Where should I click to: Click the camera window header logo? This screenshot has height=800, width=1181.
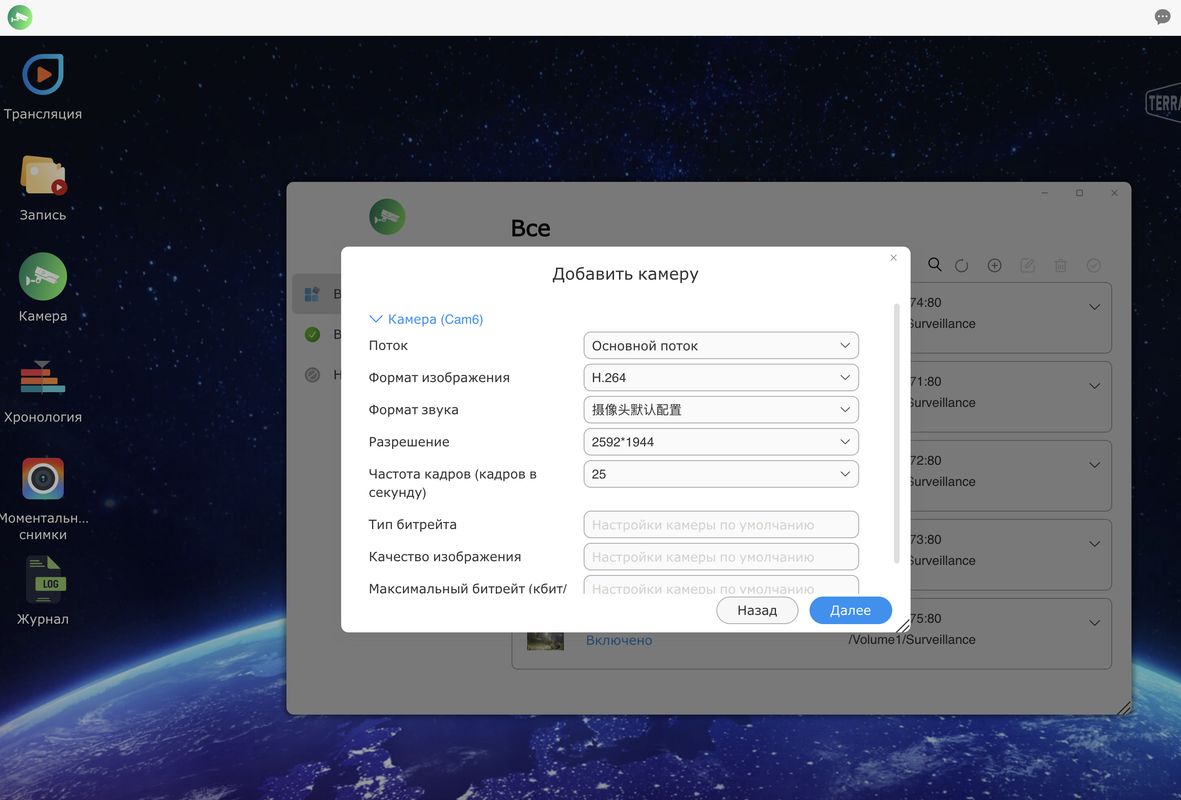[387, 217]
